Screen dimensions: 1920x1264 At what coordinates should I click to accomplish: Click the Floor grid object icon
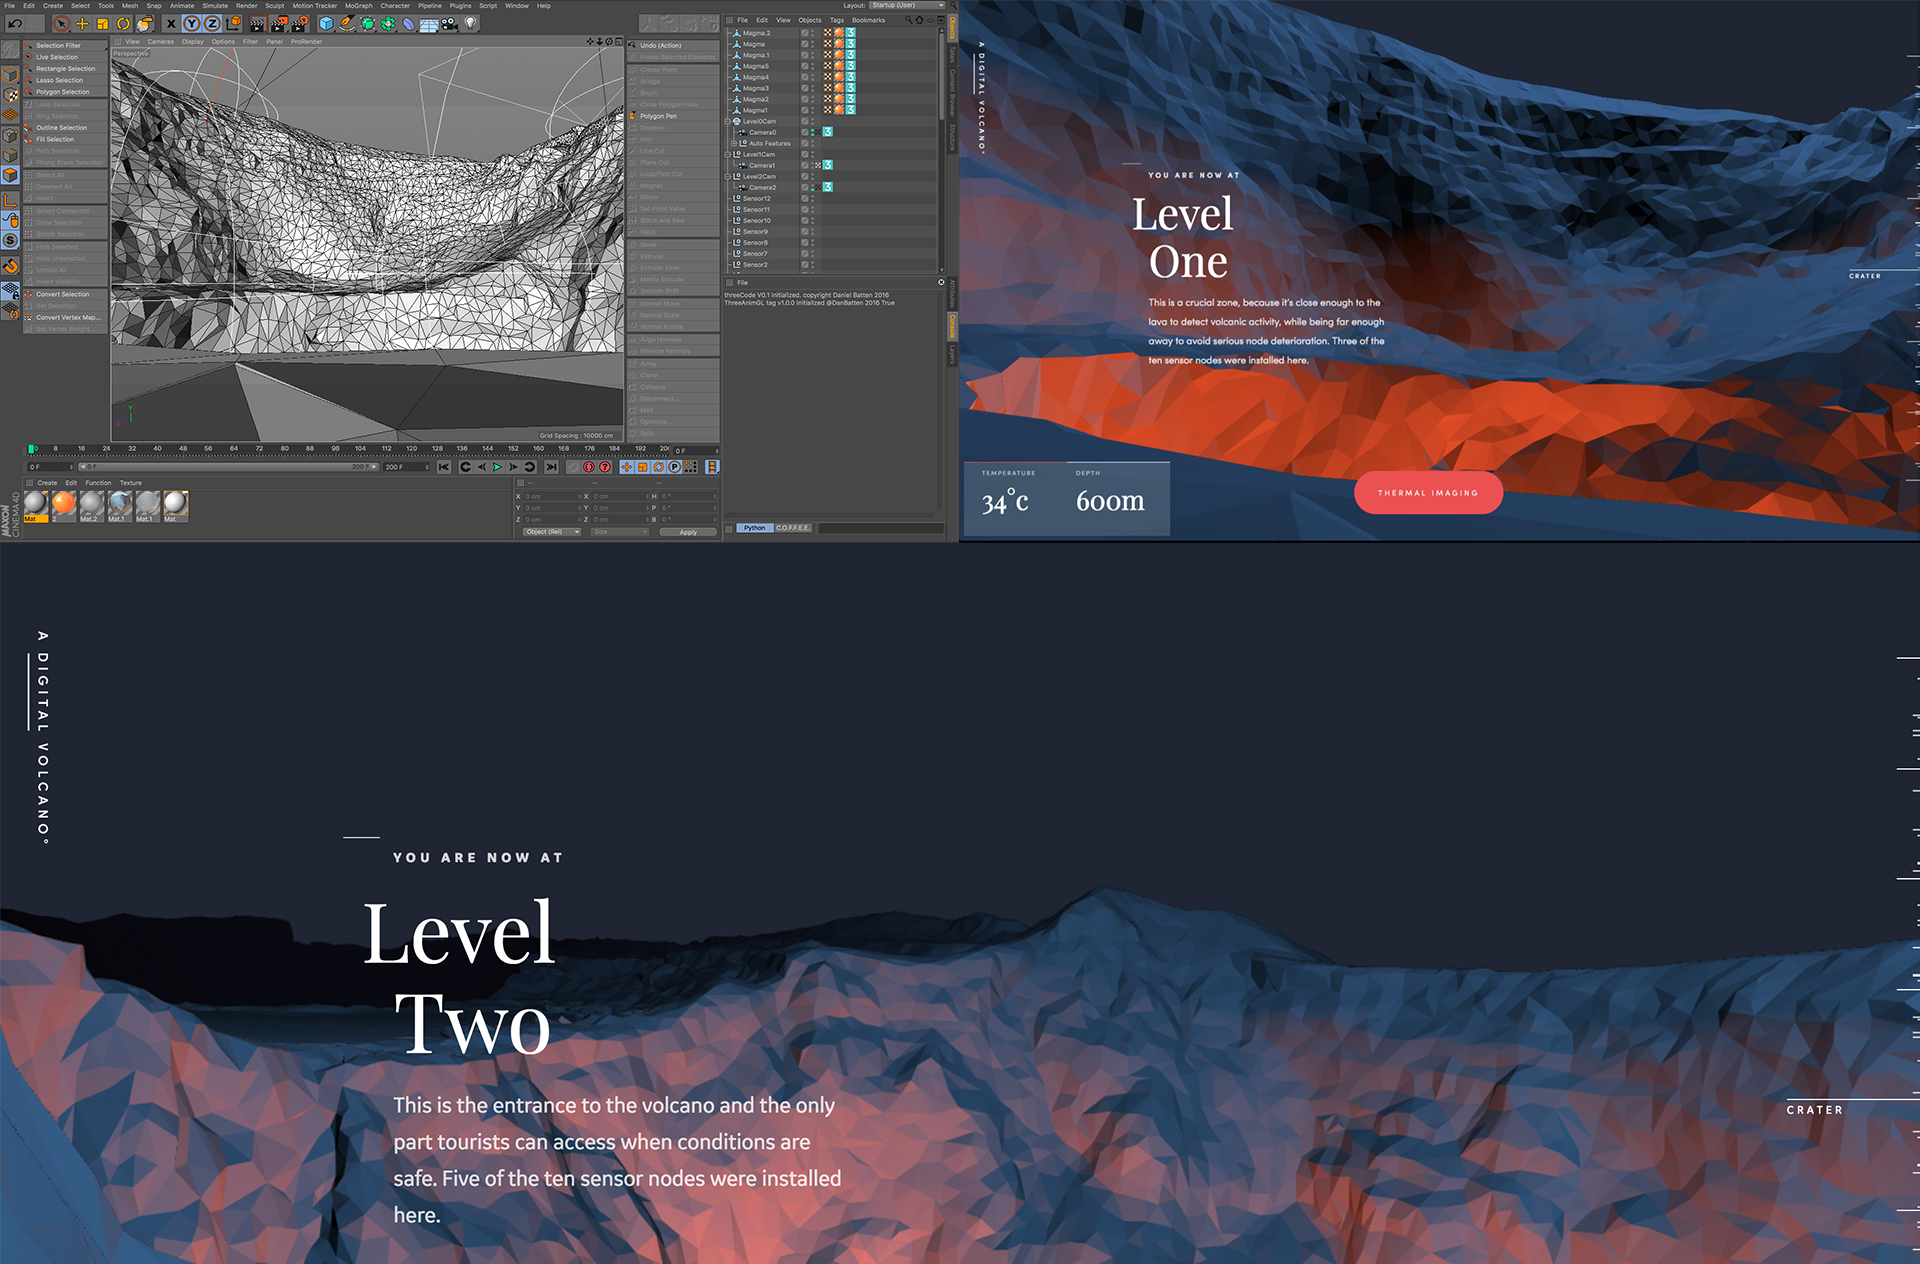click(429, 24)
